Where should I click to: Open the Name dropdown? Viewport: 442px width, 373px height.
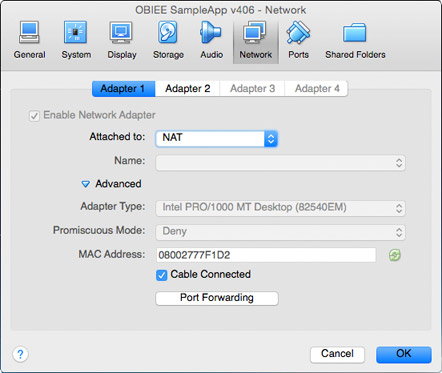[280, 163]
